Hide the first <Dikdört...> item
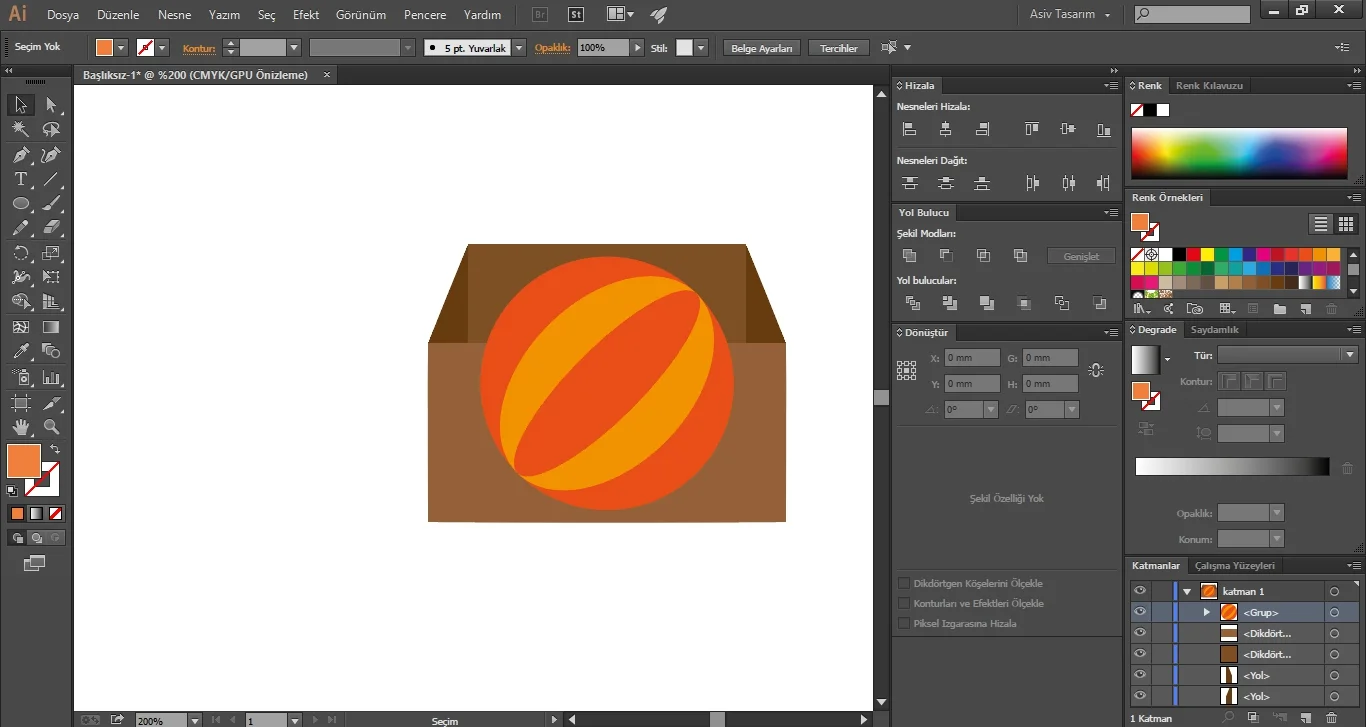This screenshot has height=727, width=1366. pos(1139,633)
